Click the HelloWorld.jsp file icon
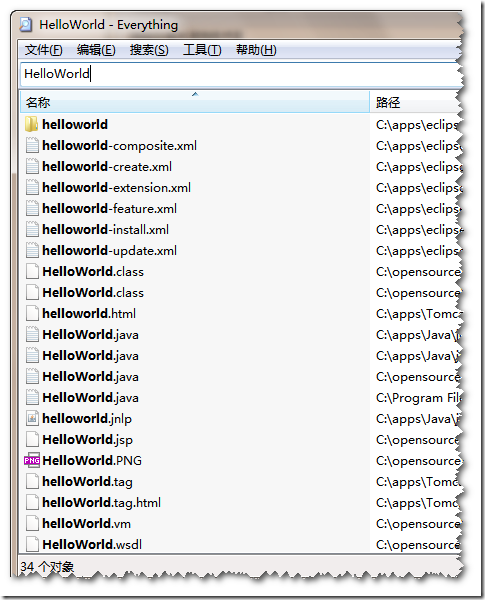 (x=32, y=439)
